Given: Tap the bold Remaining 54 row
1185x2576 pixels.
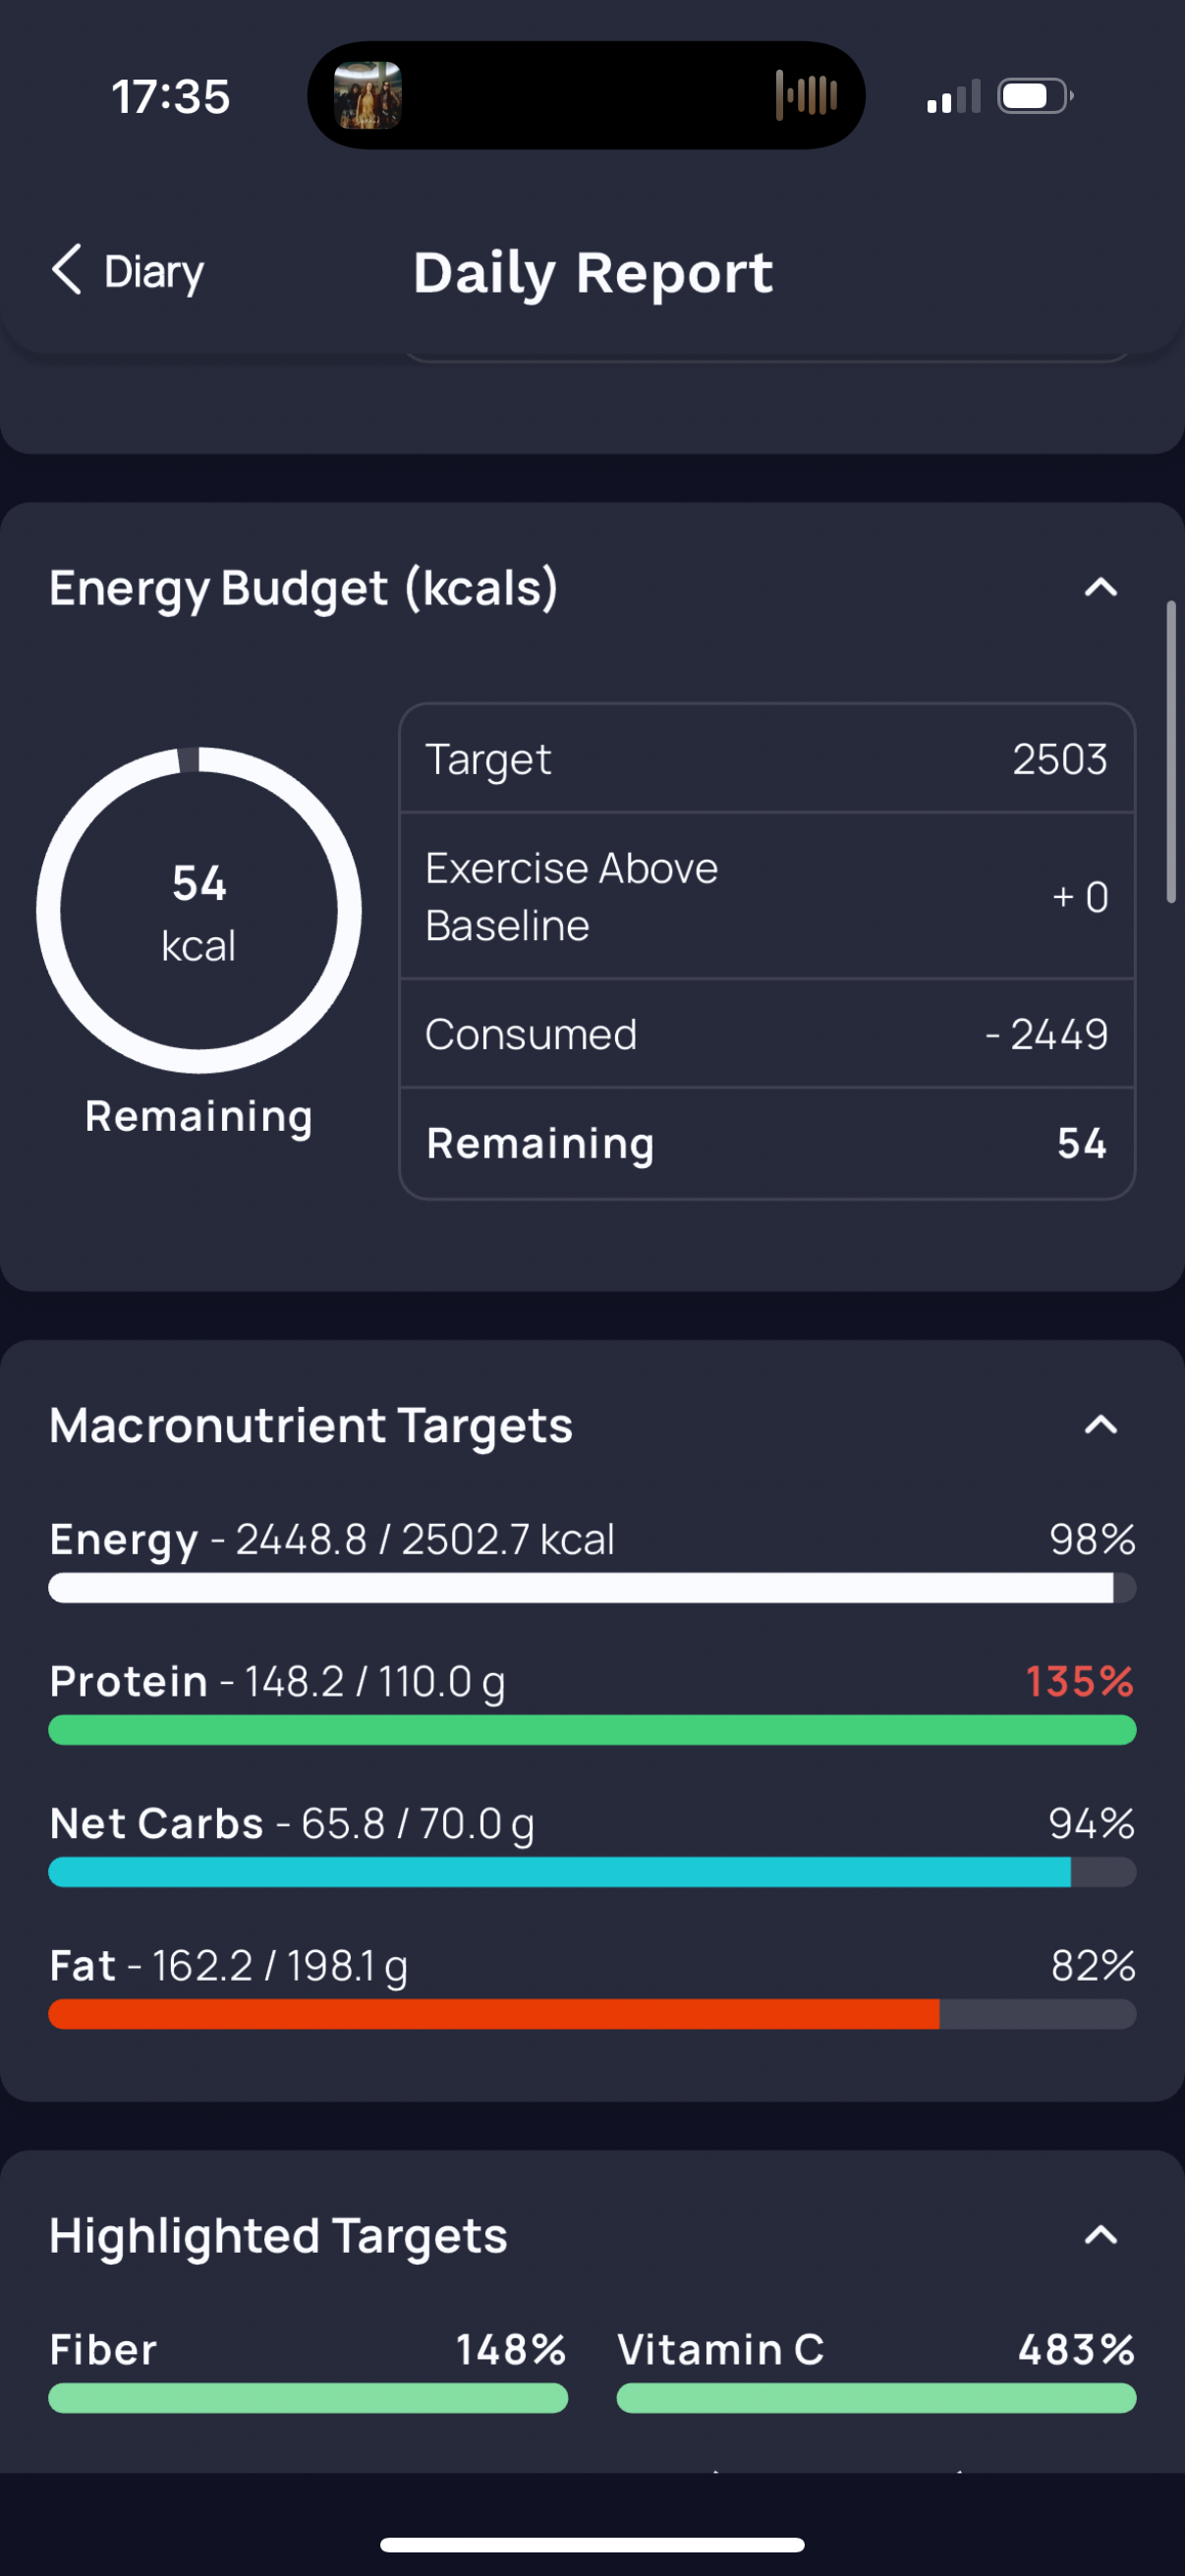Looking at the screenshot, I should click(x=767, y=1143).
